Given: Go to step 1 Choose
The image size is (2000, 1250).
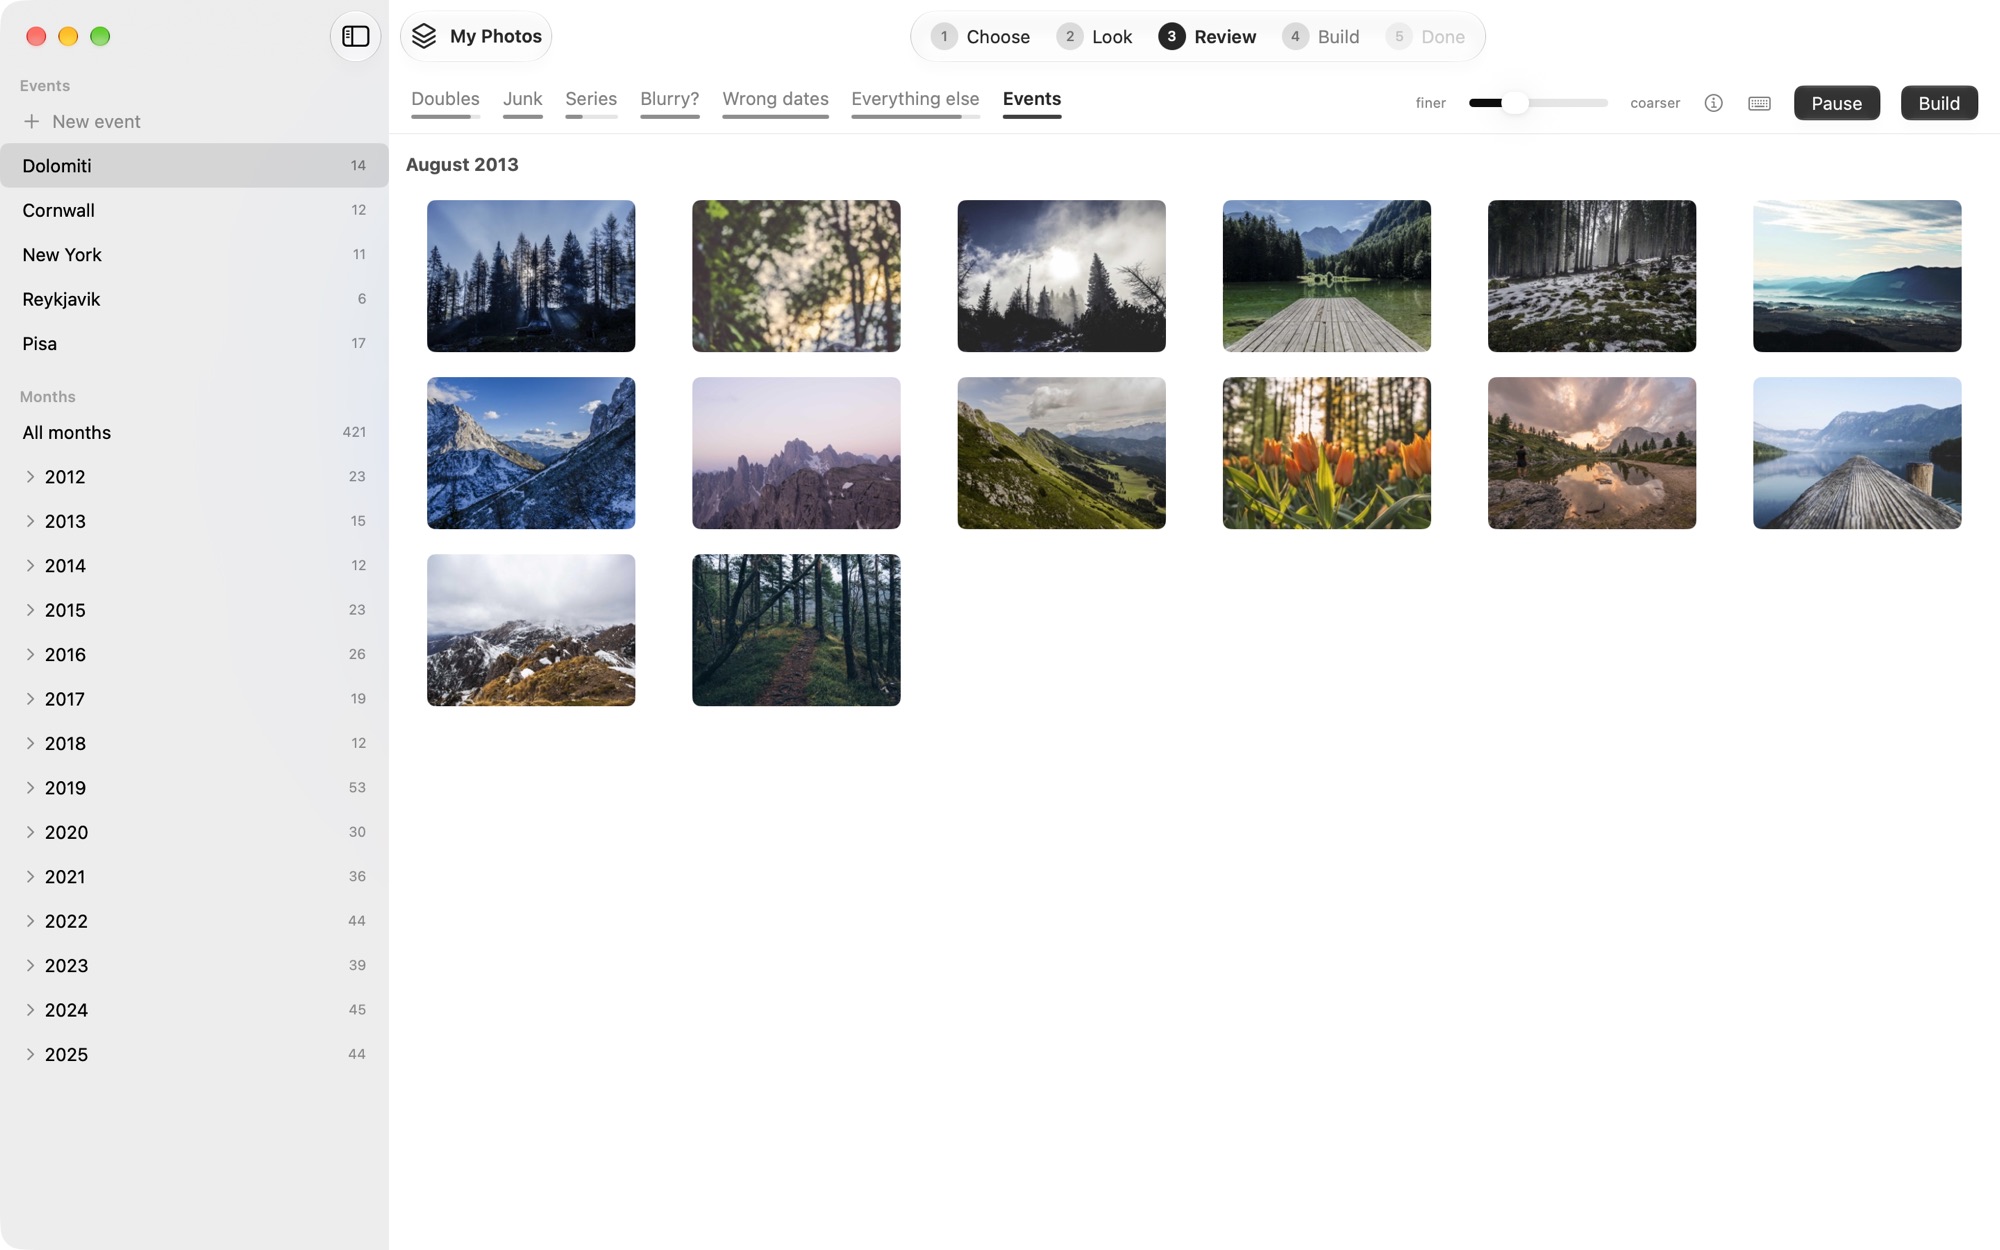Looking at the screenshot, I should click(980, 37).
